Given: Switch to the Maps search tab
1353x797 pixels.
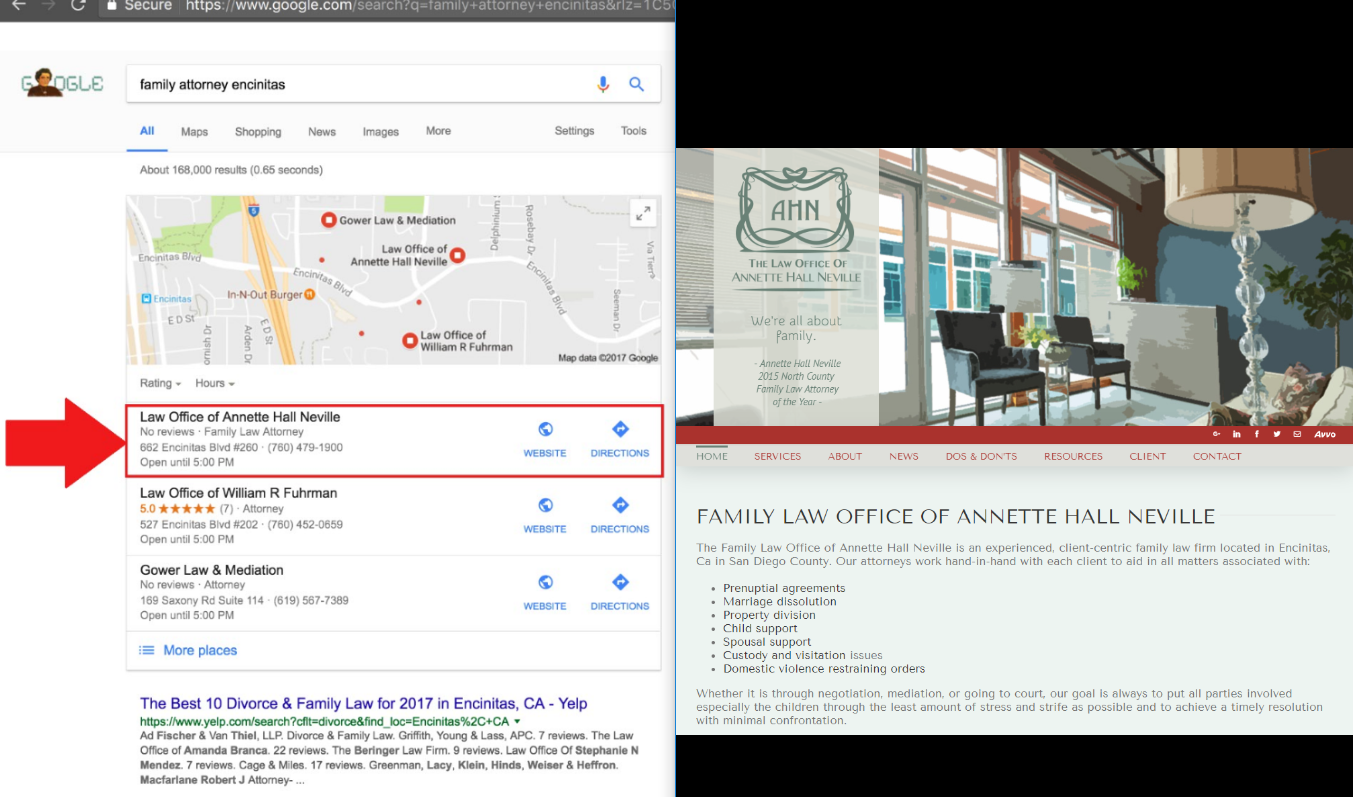Looking at the screenshot, I should (194, 132).
